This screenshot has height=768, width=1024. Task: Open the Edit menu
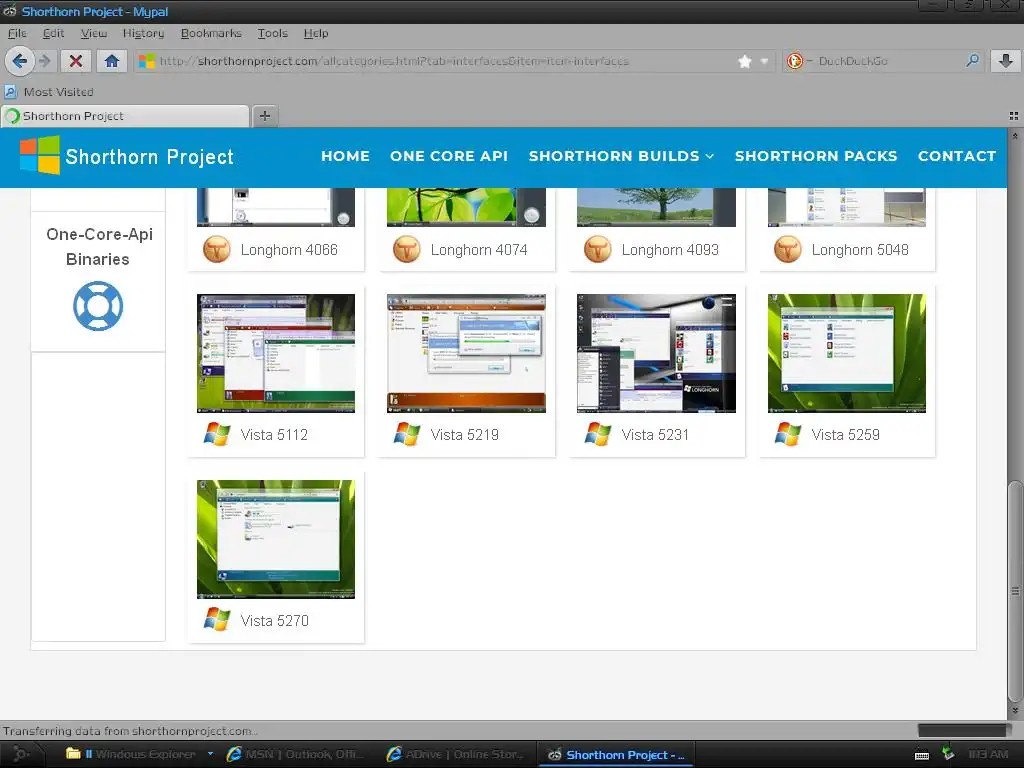click(53, 33)
